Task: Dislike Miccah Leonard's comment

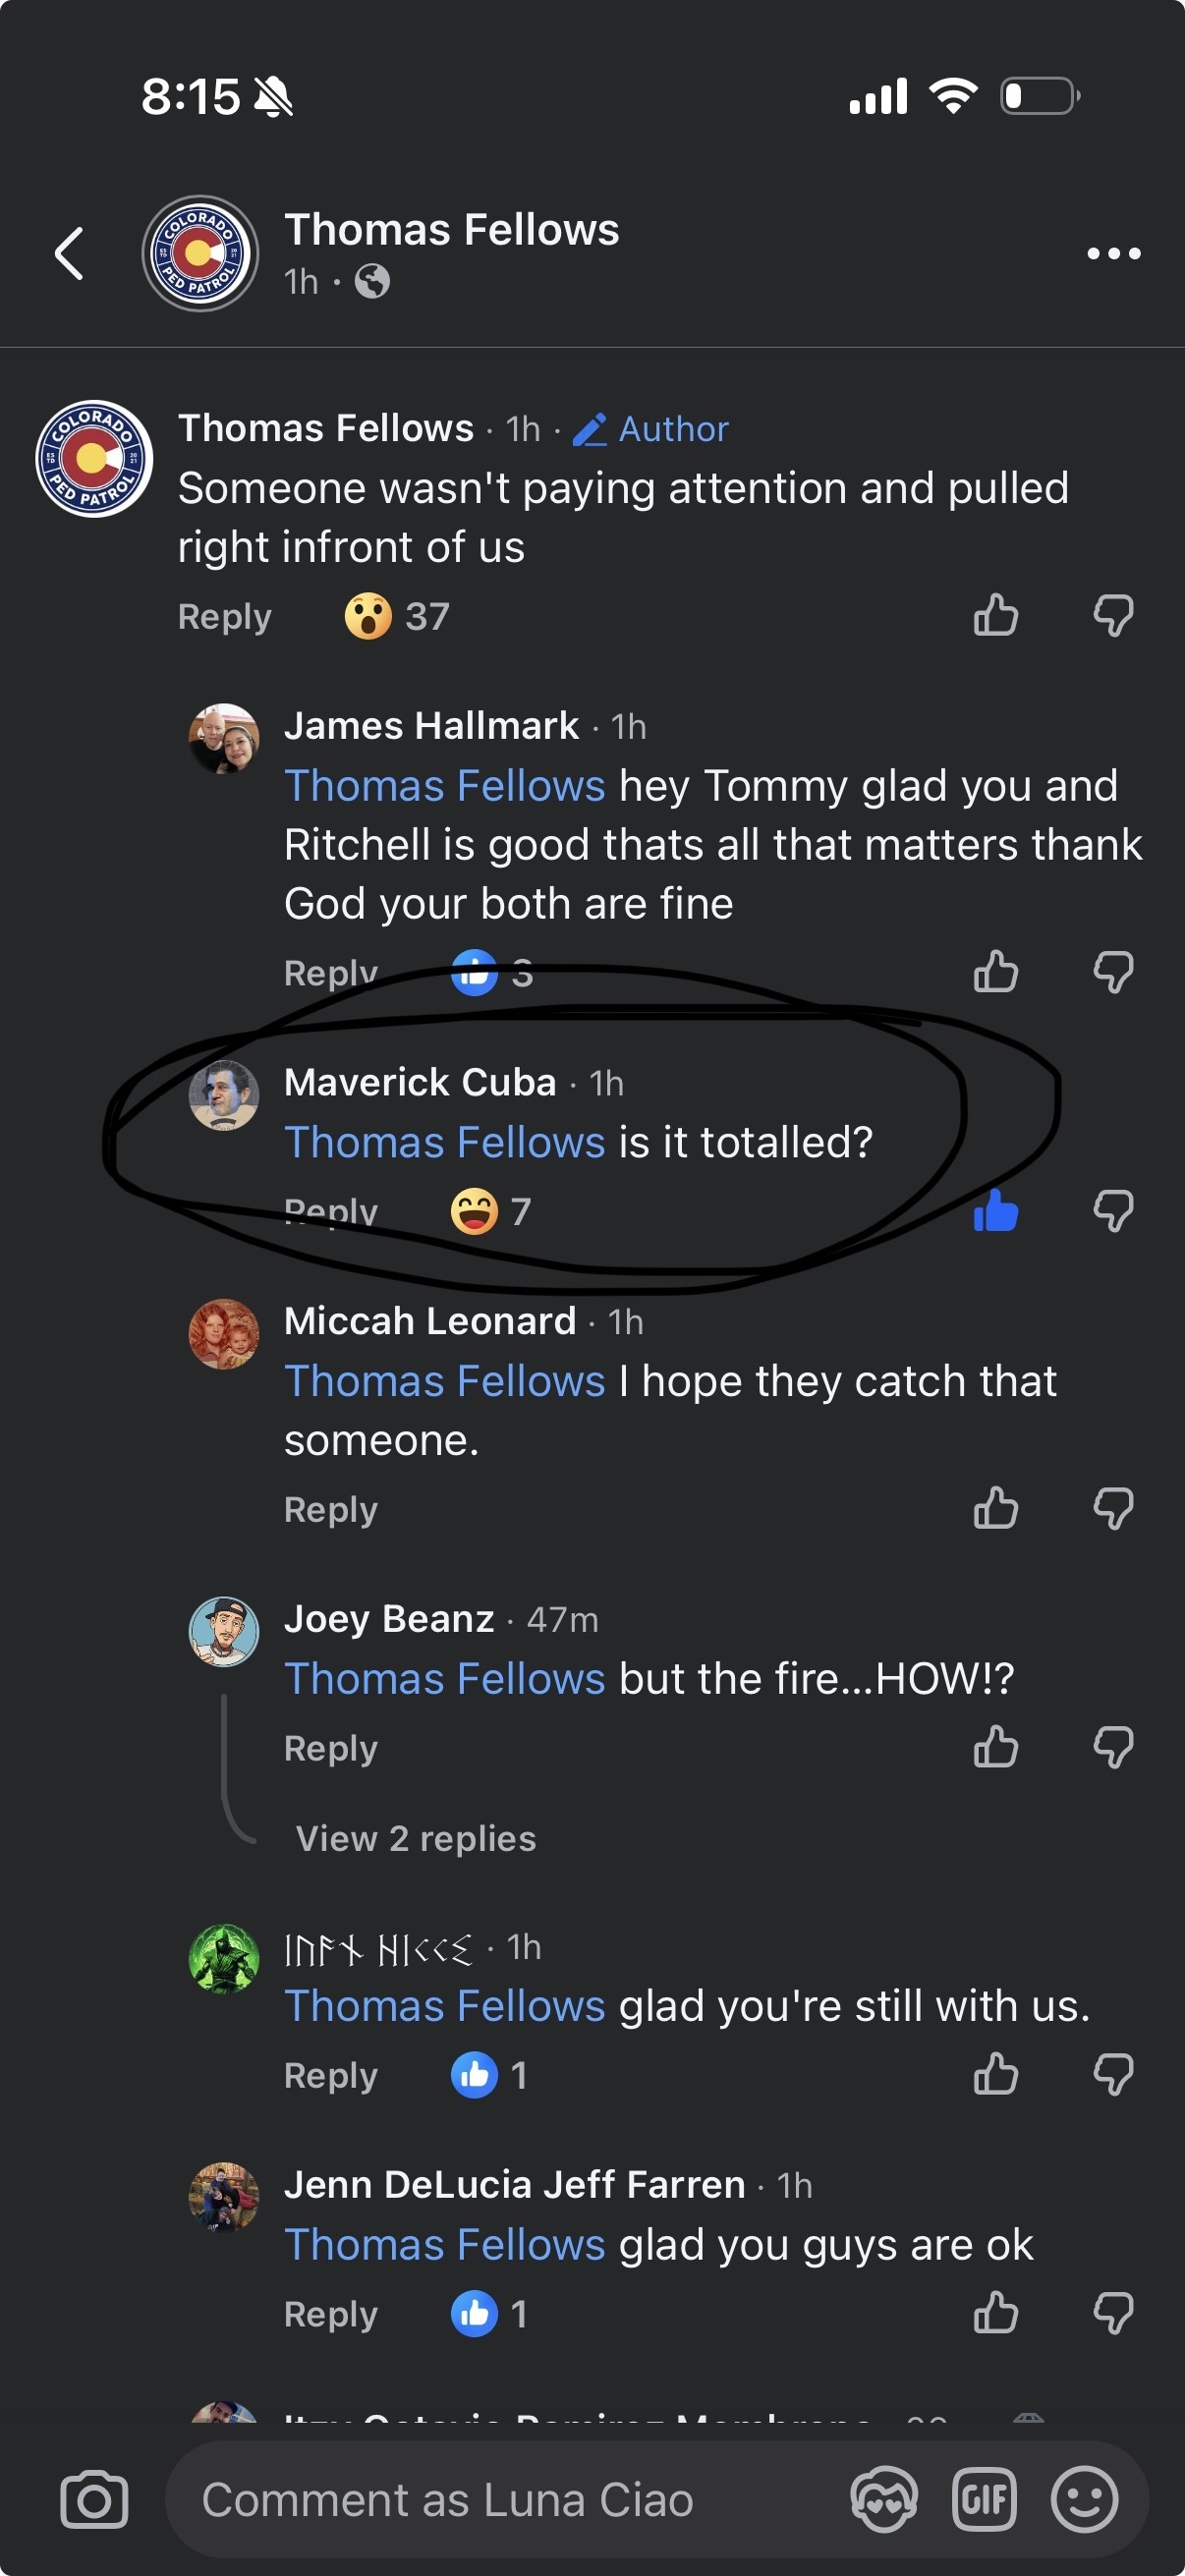Action: tap(1113, 1509)
